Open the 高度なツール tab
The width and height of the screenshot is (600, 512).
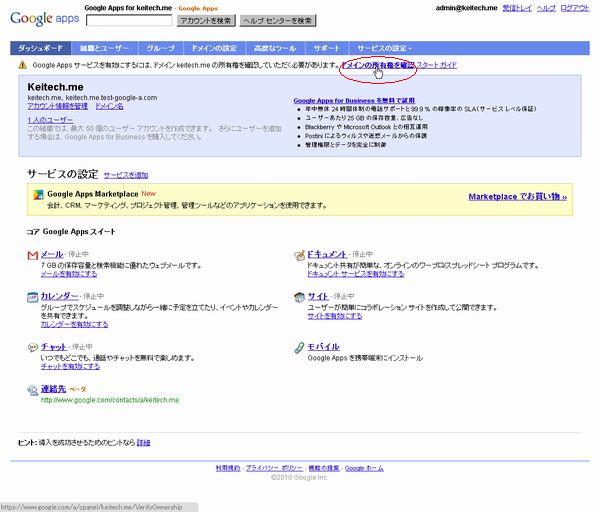pos(275,48)
